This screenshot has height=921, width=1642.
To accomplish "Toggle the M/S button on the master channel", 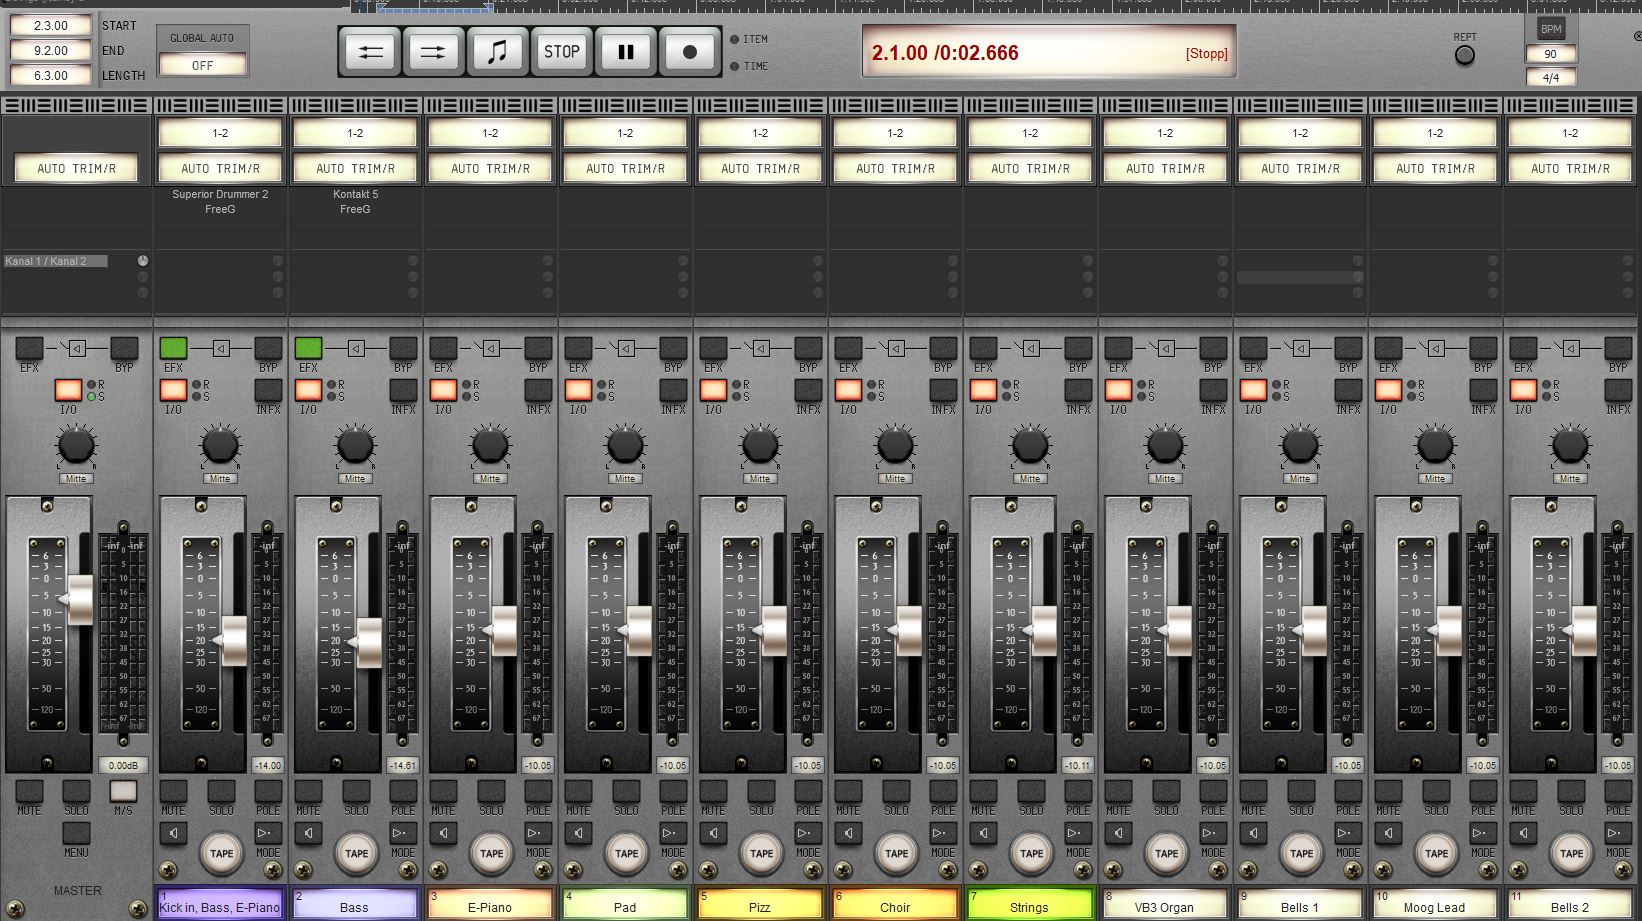I will [123, 792].
